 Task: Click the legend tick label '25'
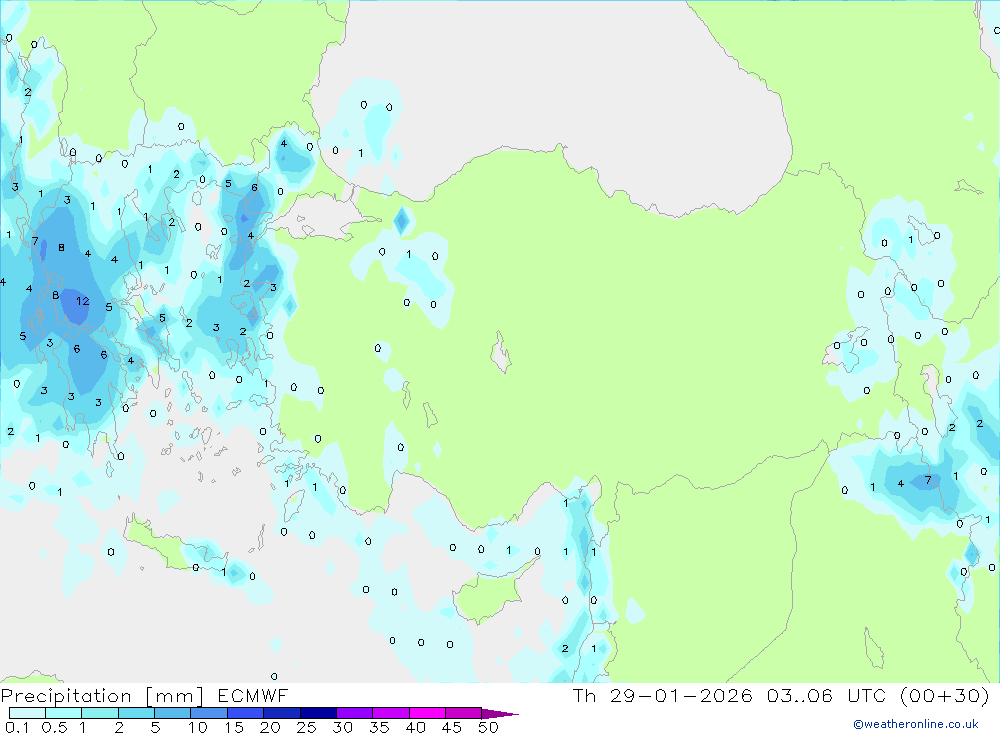click(306, 727)
